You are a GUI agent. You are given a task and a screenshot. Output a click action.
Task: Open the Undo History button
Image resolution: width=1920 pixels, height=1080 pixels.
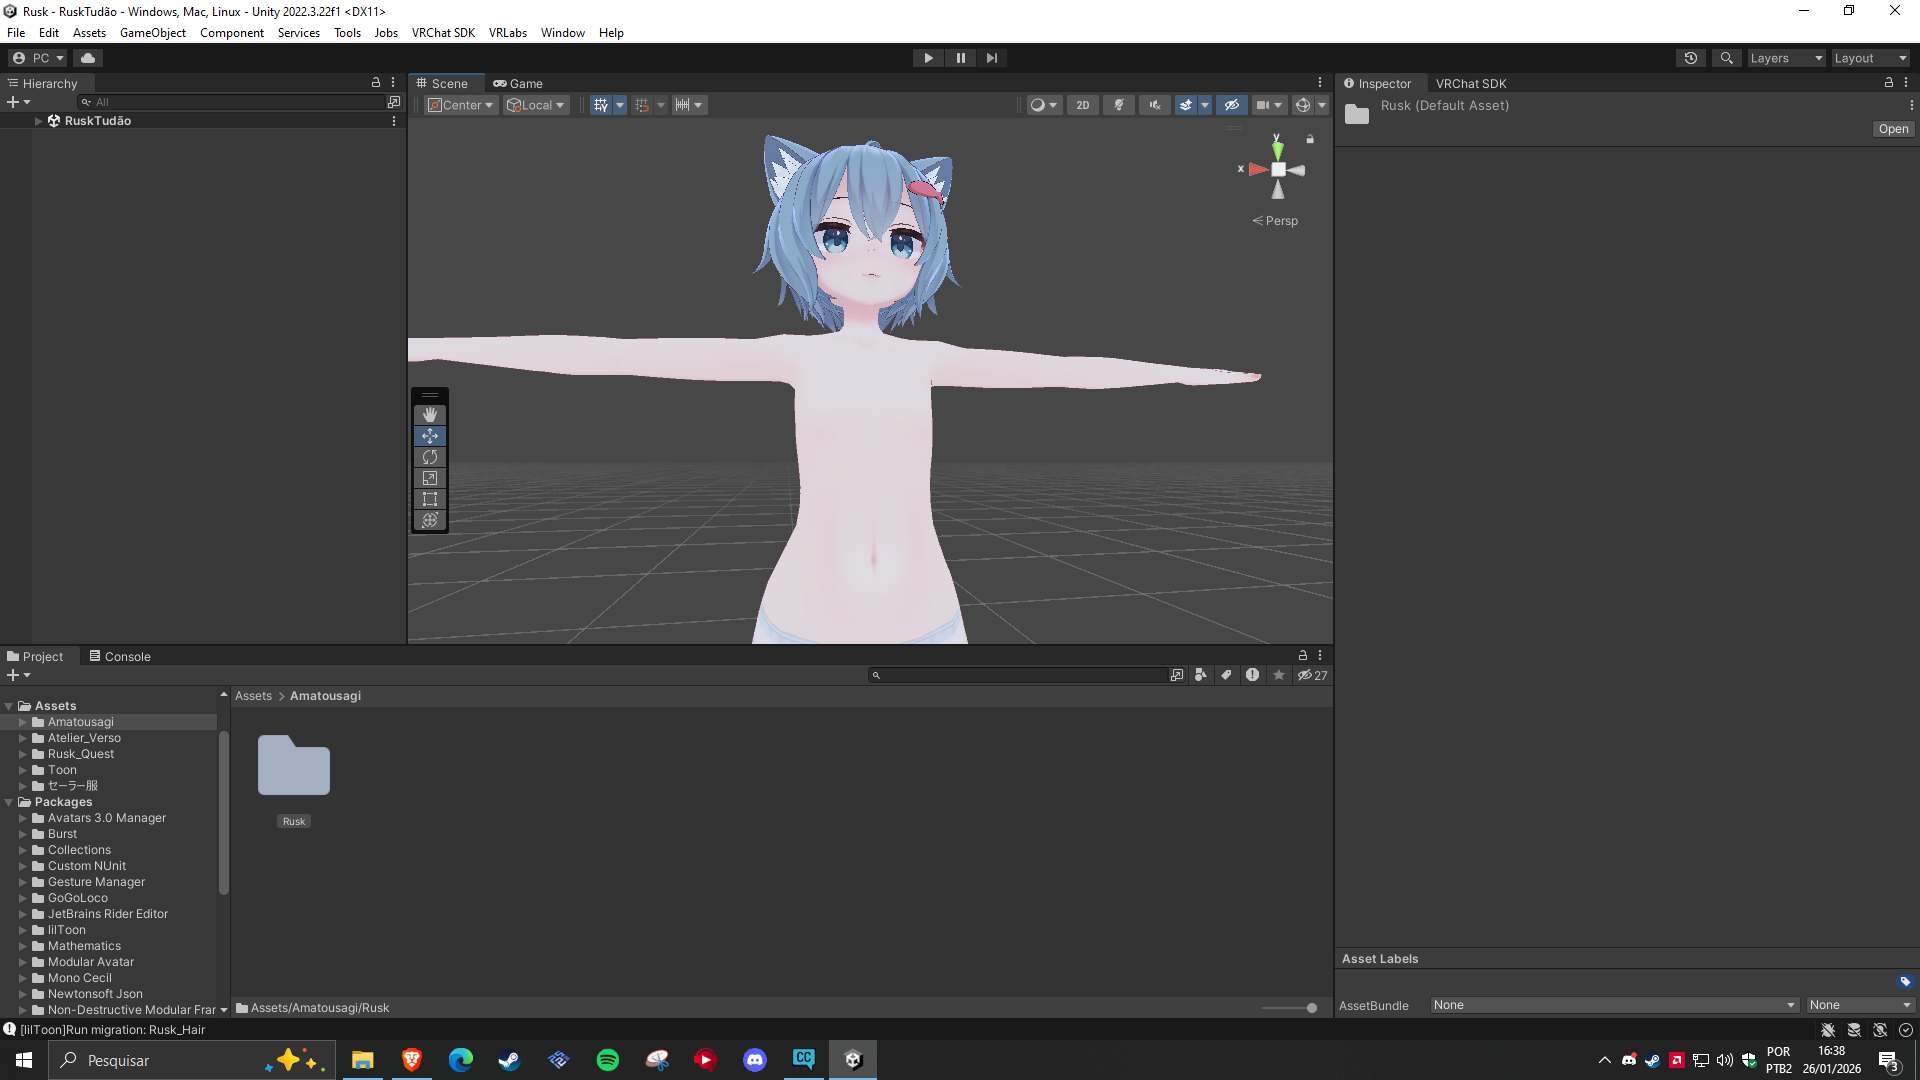tap(1691, 58)
